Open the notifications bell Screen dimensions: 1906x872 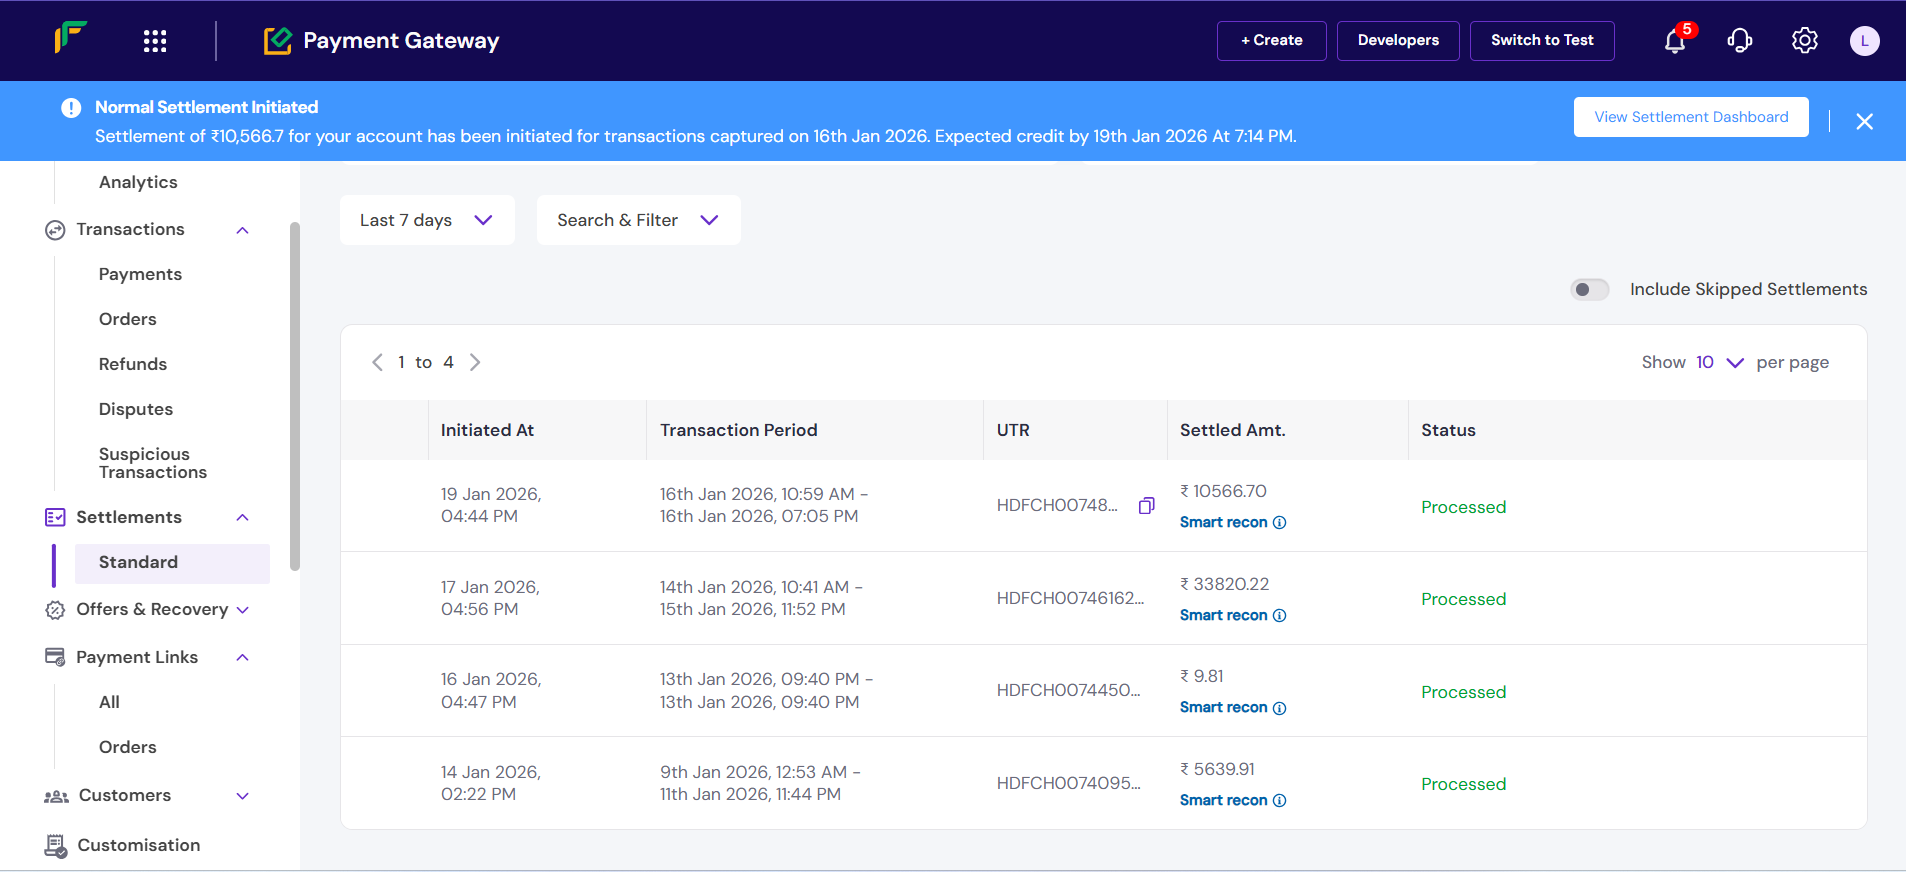click(1675, 41)
